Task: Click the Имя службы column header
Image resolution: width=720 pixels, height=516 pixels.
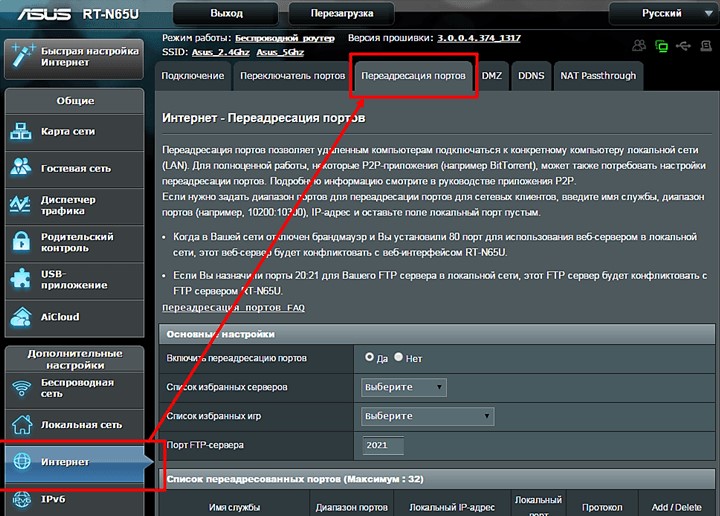Action: click(234, 507)
